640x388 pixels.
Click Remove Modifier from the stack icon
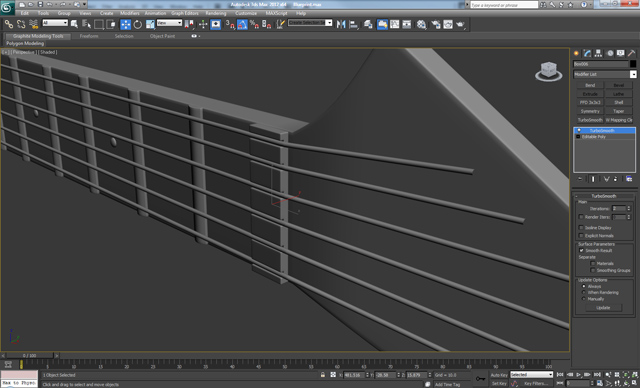click(616, 179)
